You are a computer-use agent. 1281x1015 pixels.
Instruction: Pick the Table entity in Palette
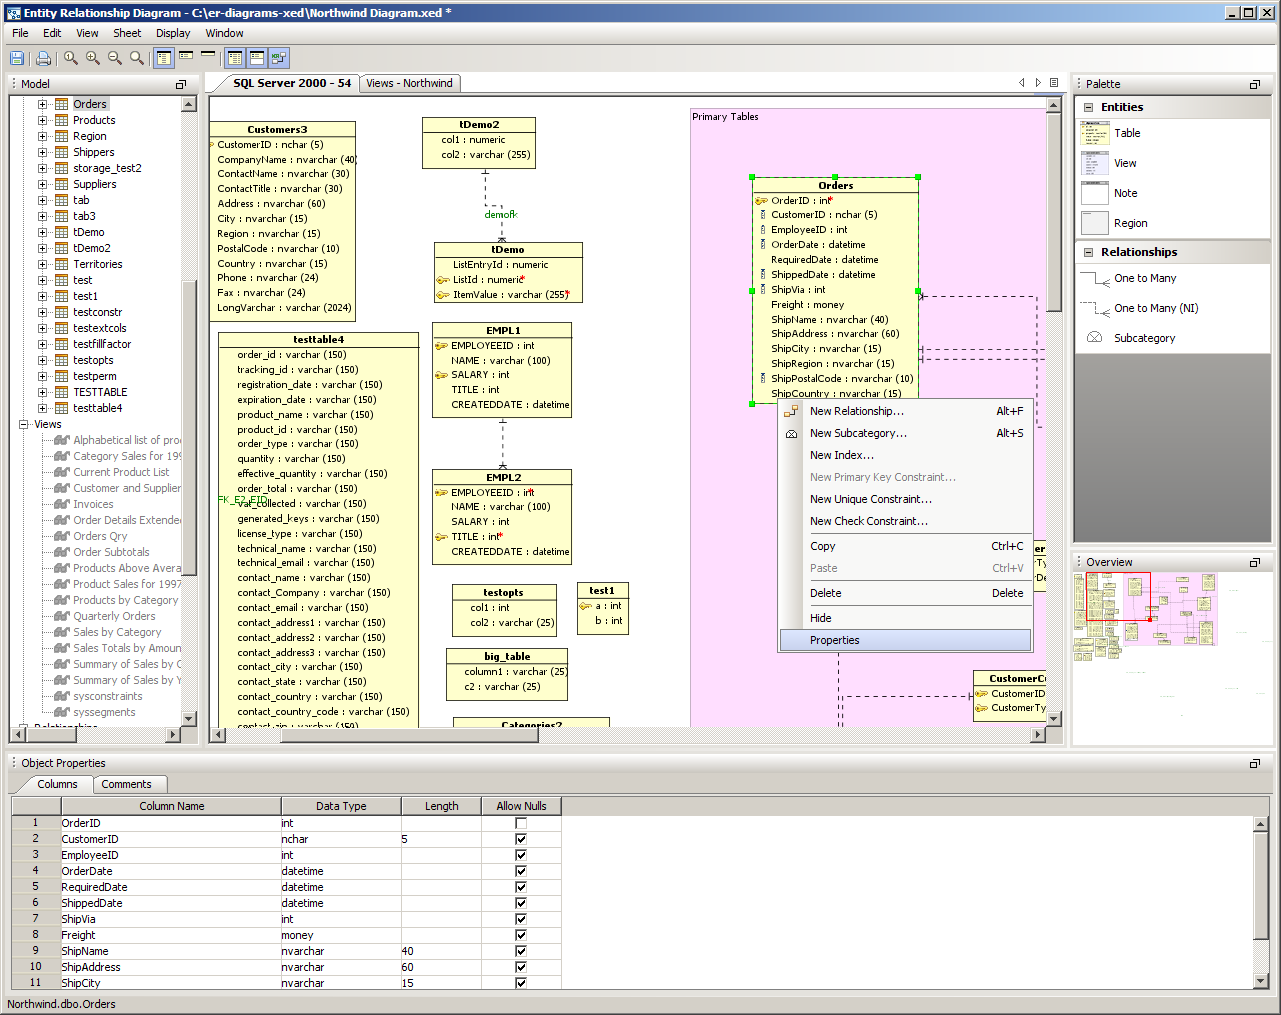pos(1127,133)
